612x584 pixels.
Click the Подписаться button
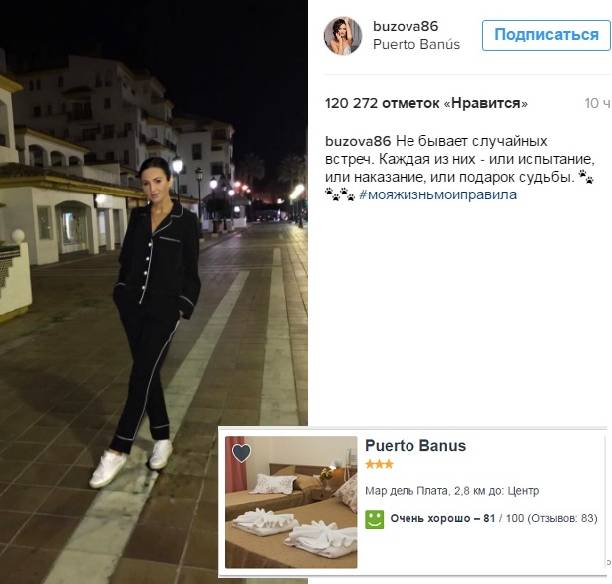point(546,35)
